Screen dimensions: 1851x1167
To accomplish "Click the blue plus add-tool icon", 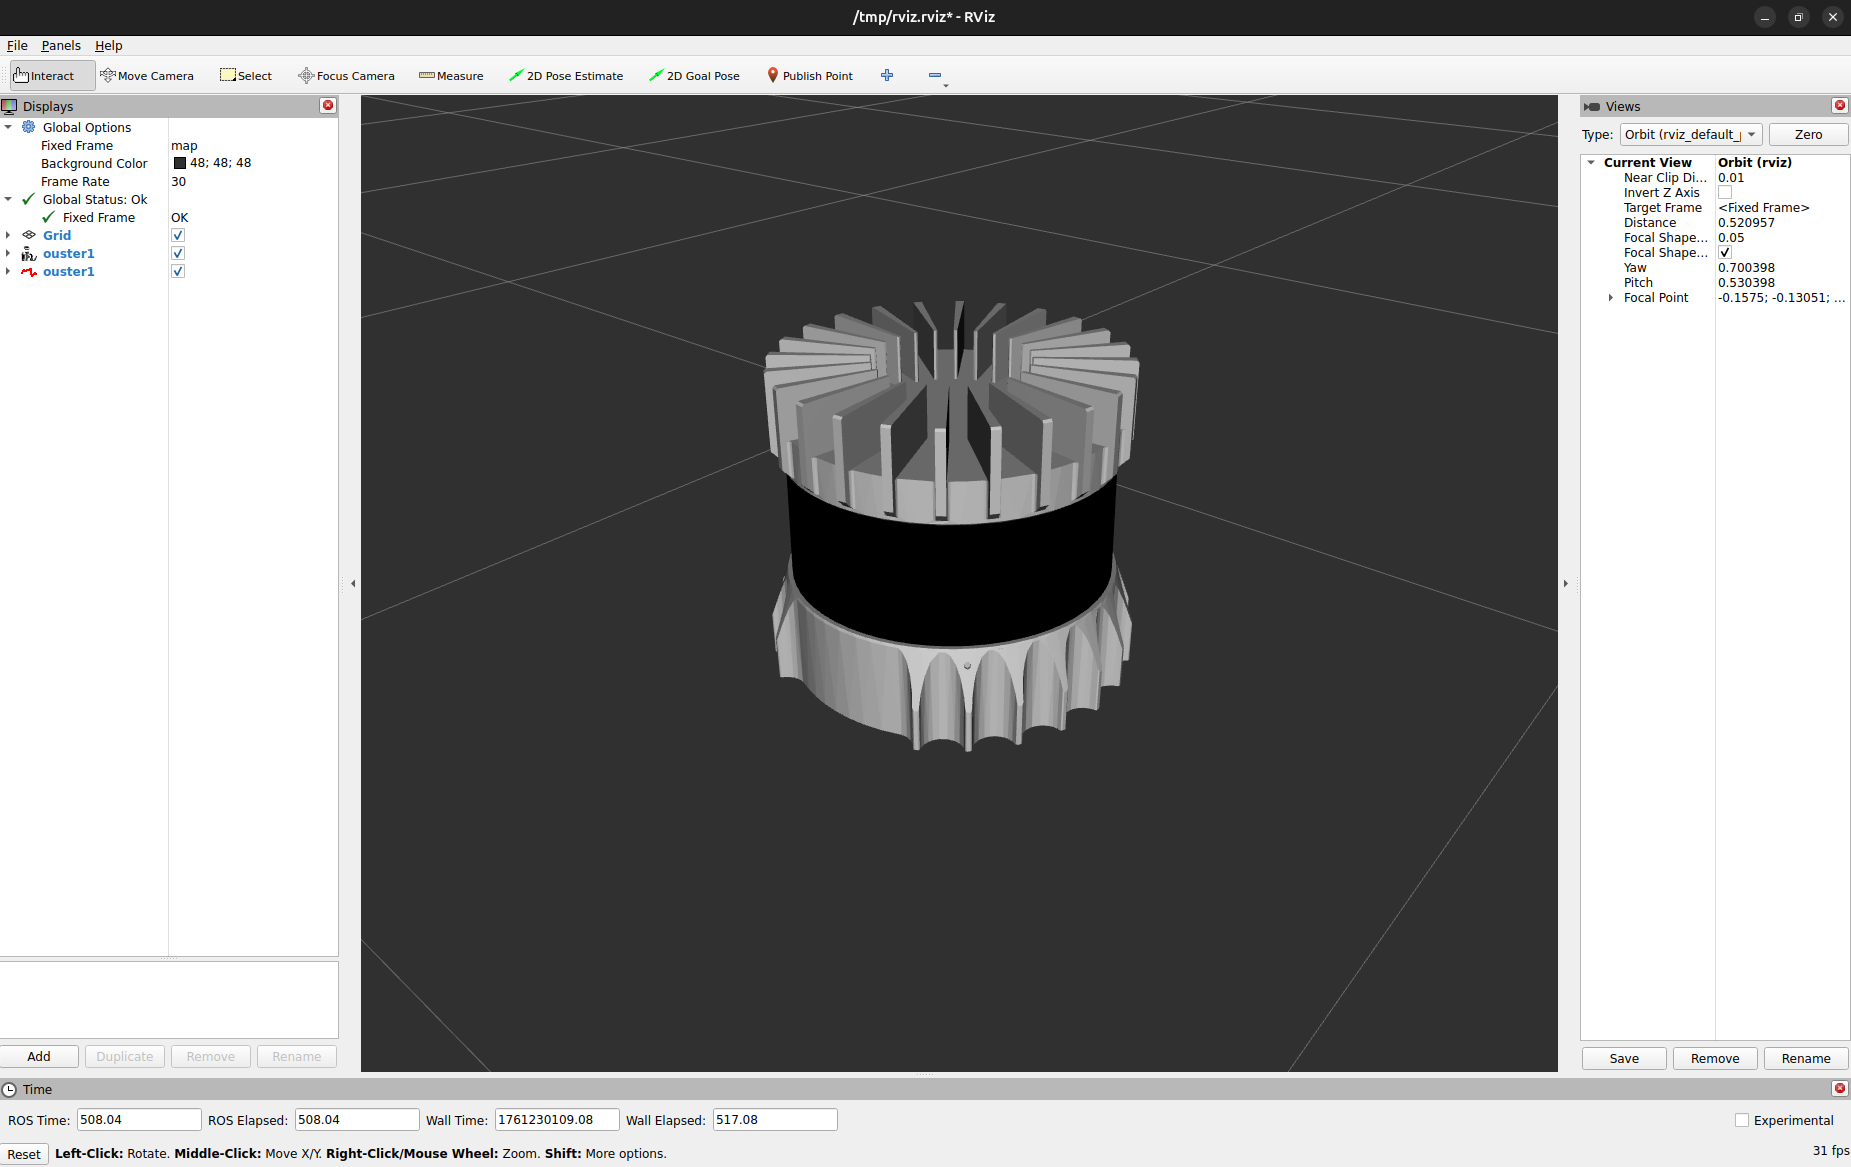I will (887, 76).
